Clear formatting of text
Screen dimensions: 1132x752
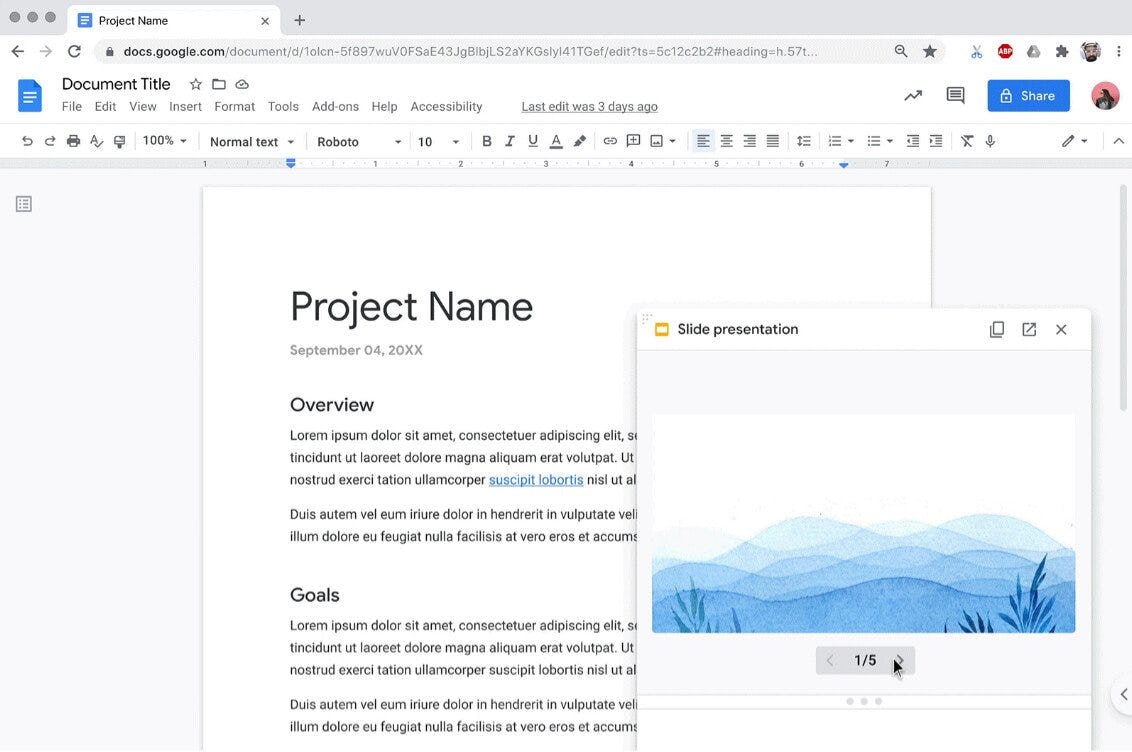966,141
